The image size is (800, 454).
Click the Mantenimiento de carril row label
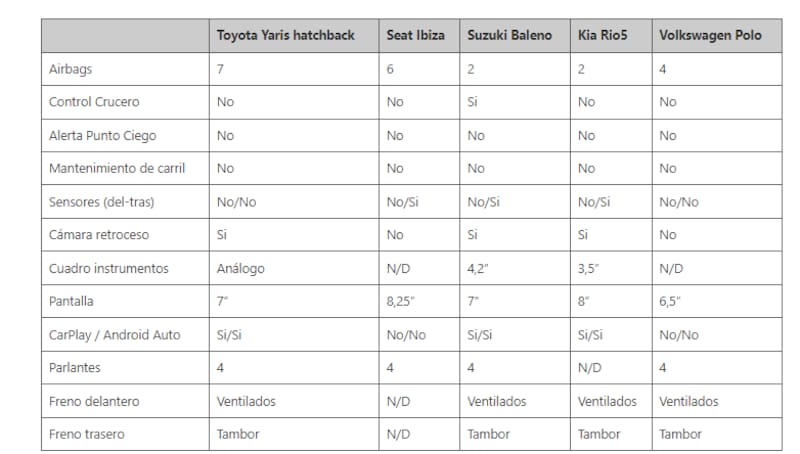[x=116, y=168]
